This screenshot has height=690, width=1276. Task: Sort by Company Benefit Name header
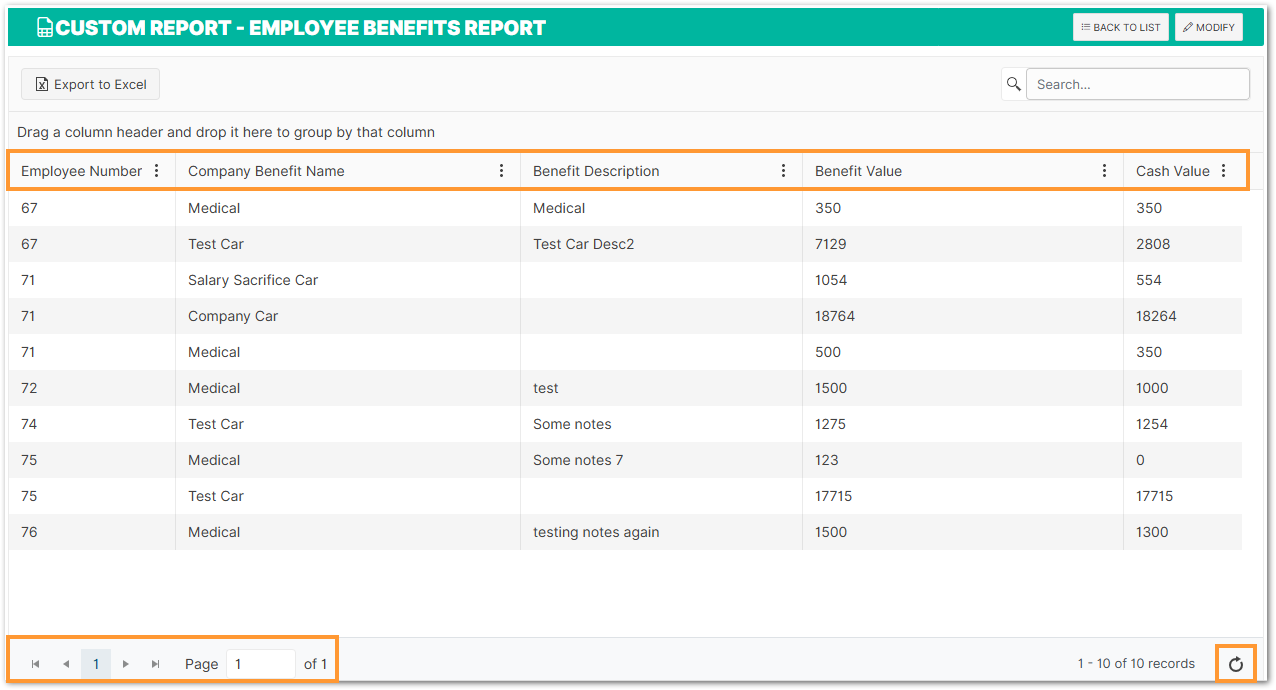(x=266, y=171)
